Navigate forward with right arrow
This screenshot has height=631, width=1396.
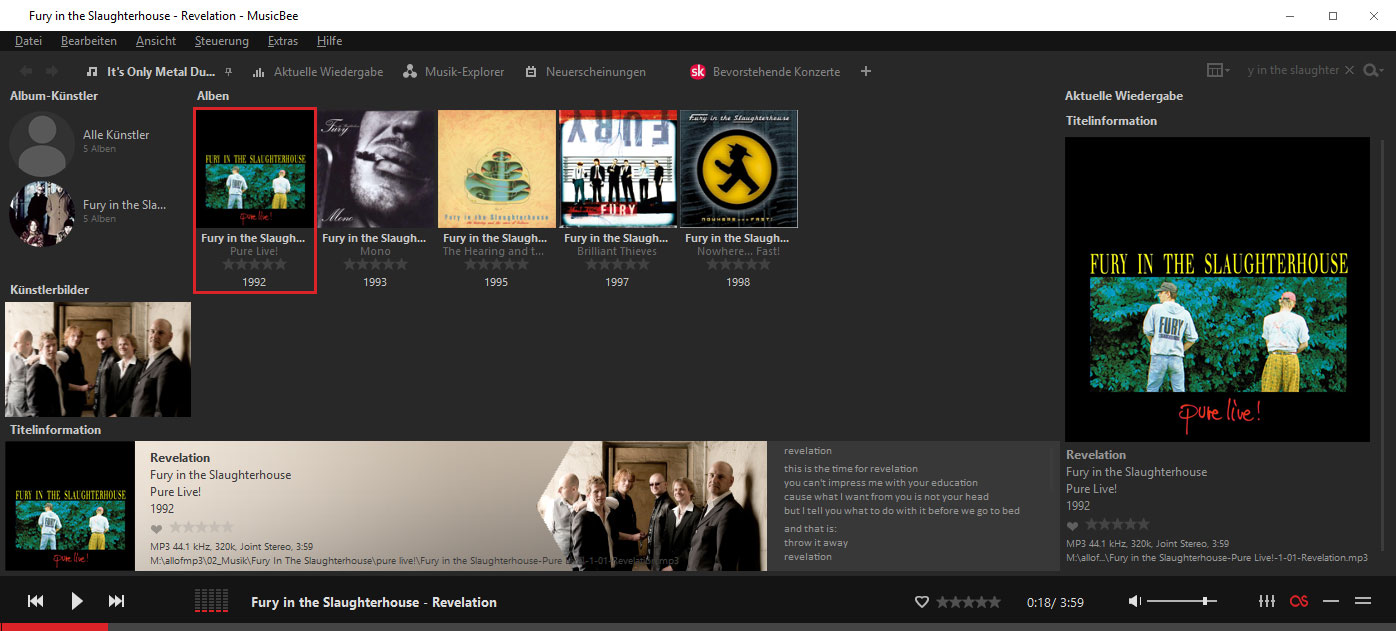(x=52, y=71)
